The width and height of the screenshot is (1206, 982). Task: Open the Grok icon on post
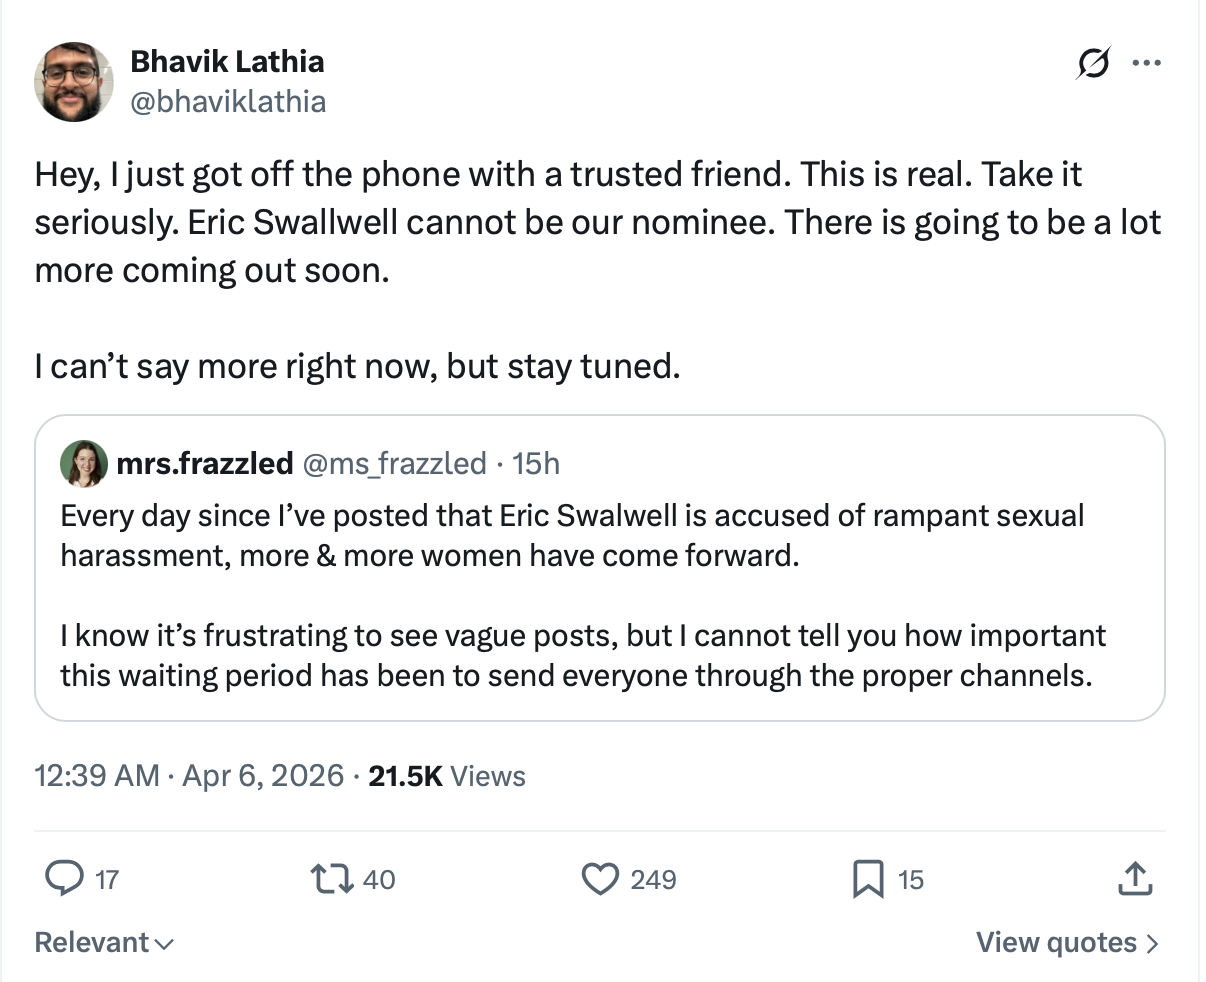pyautogui.click(x=1092, y=64)
